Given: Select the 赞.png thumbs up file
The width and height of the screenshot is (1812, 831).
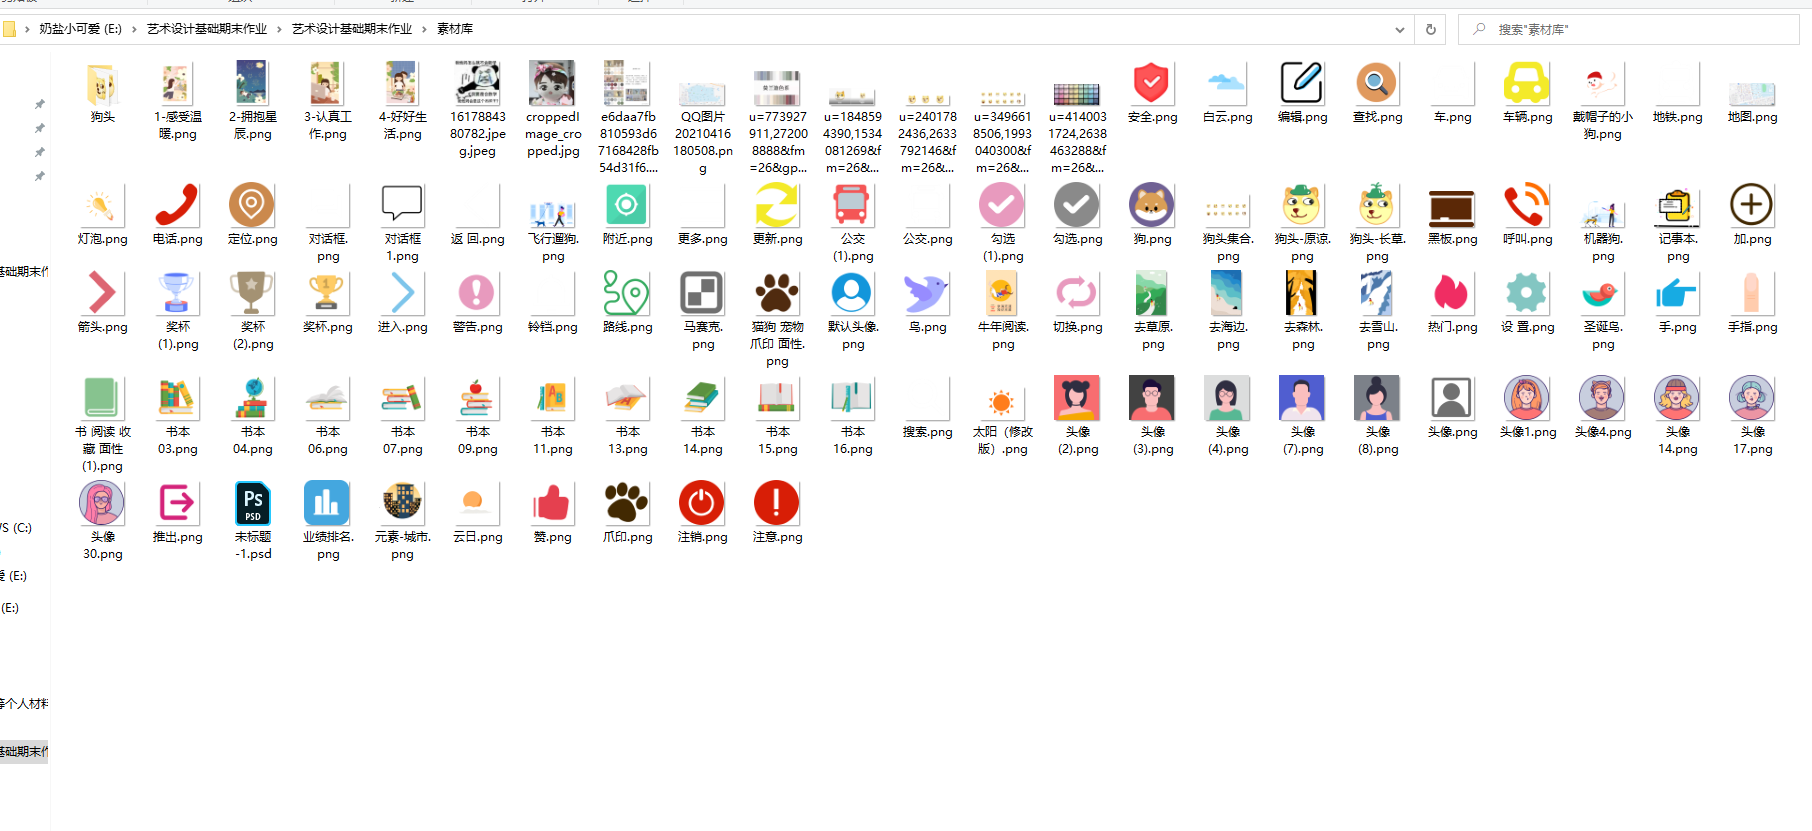Looking at the screenshot, I should (x=552, y=504).
